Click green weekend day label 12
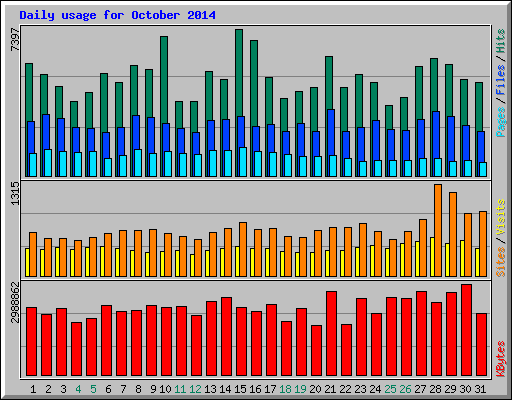Image resolution: width=512 pixels, height=400 pixels. [195, 389]
